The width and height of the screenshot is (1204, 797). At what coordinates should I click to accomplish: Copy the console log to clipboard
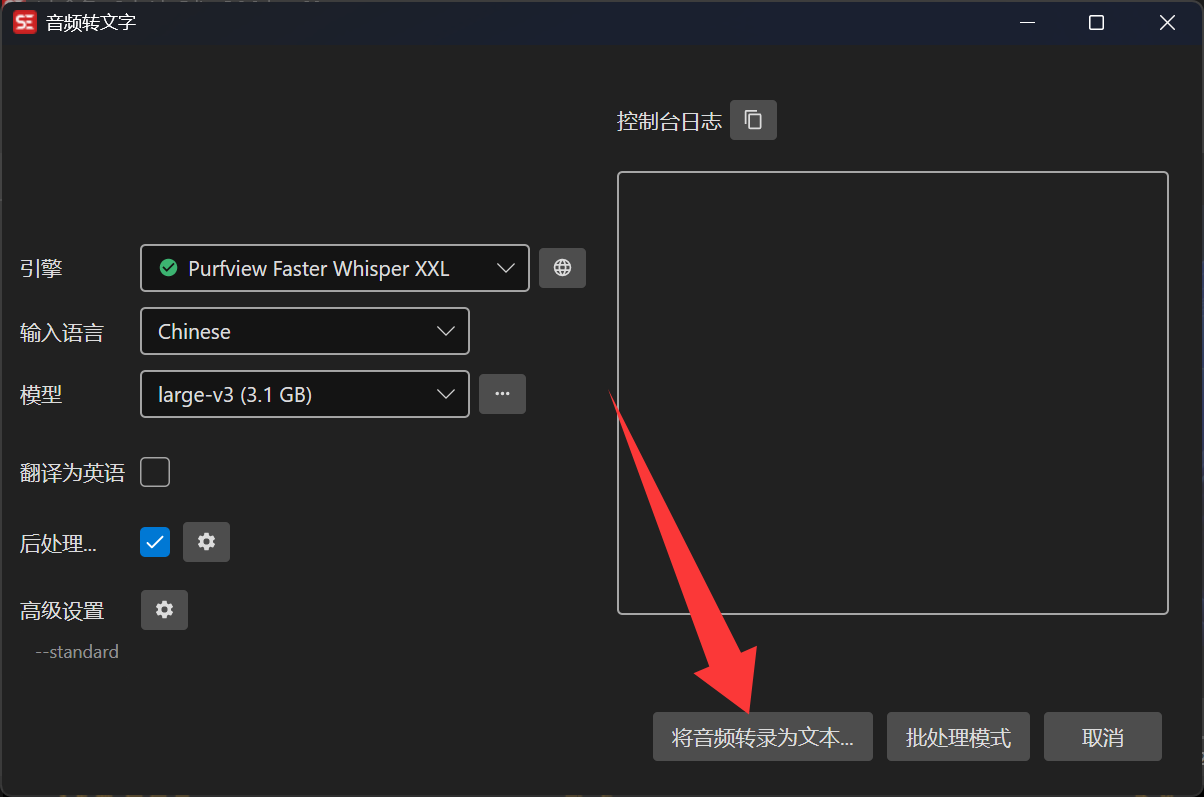point(753,120)
